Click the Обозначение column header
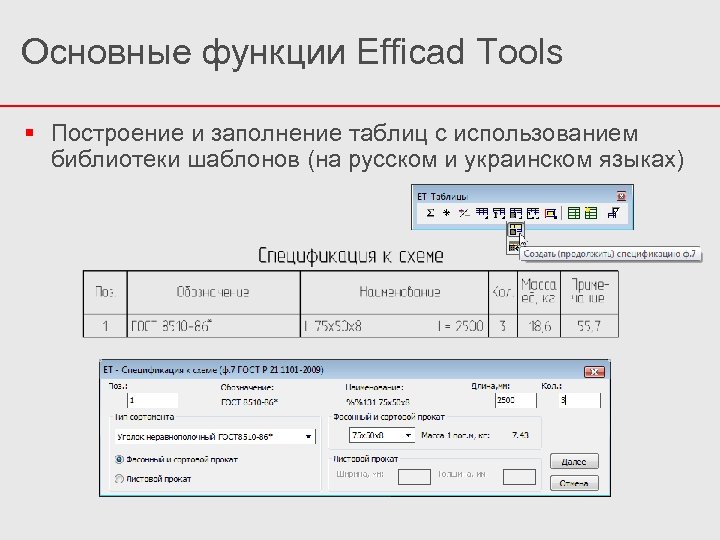Viewport: 720px width, 540px height. tap(213, 292)
